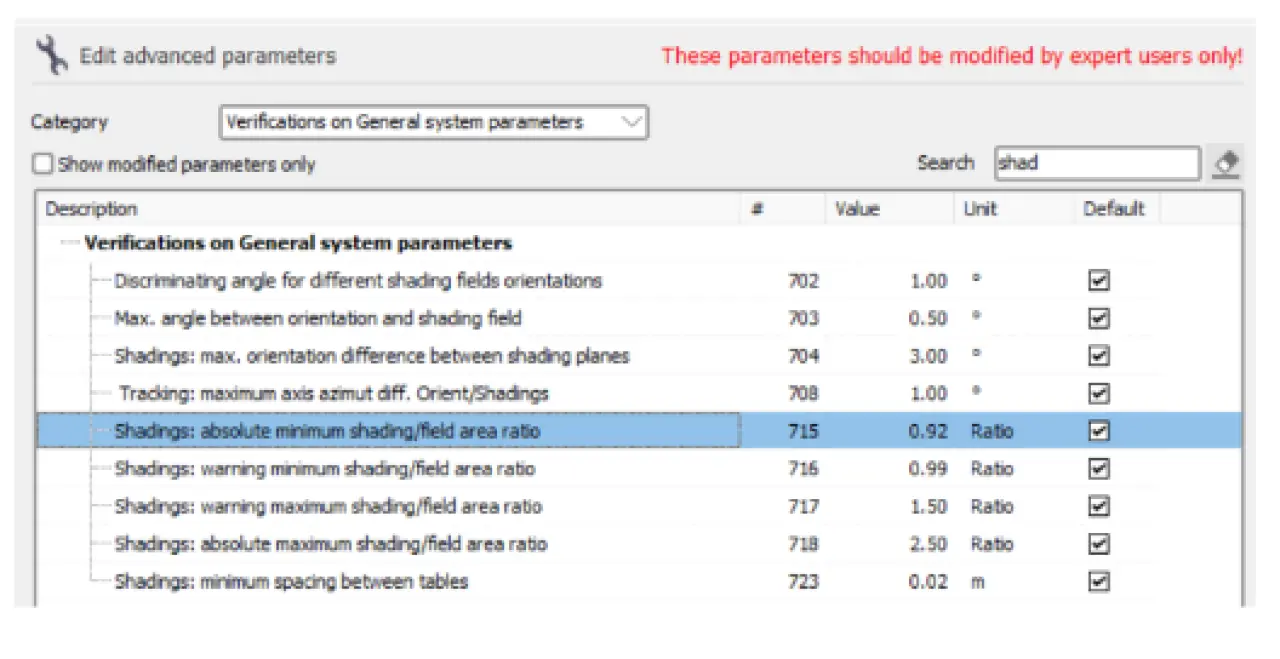Screen dimensions: 1280x659
Task: Click the Unit column header
Action: (979, 209)
